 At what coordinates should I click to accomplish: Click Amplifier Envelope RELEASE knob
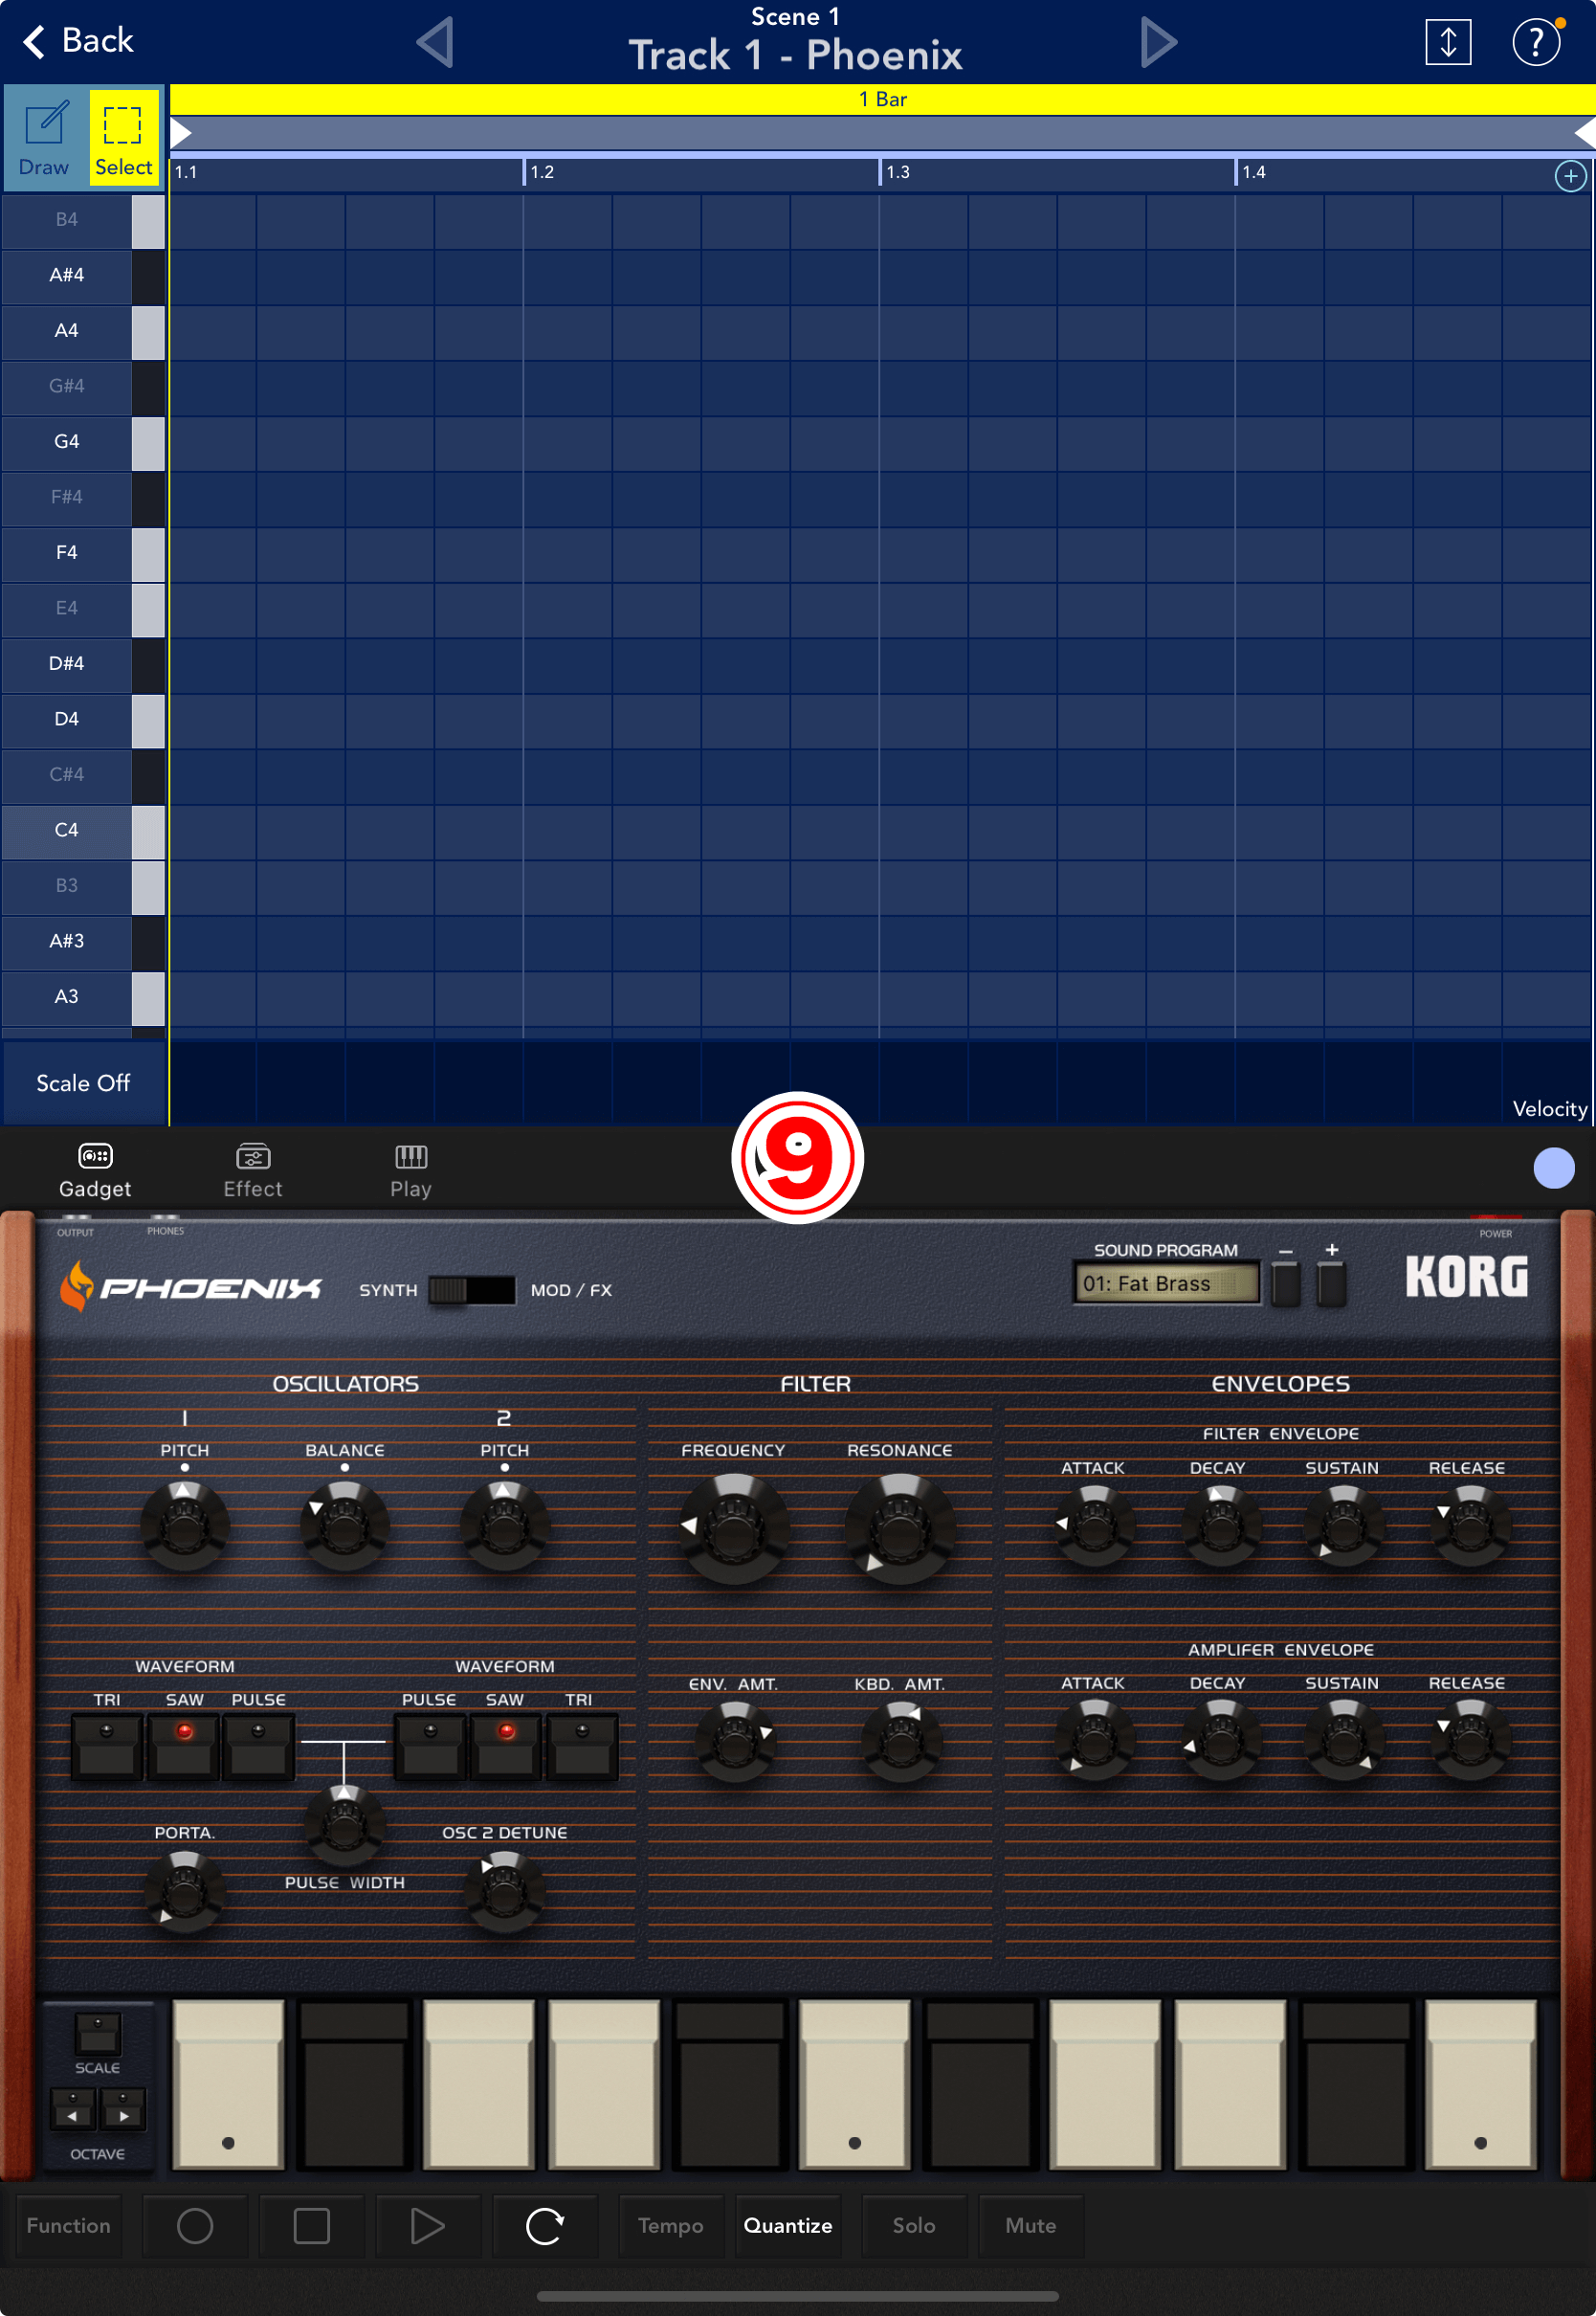(1469, 1741)
